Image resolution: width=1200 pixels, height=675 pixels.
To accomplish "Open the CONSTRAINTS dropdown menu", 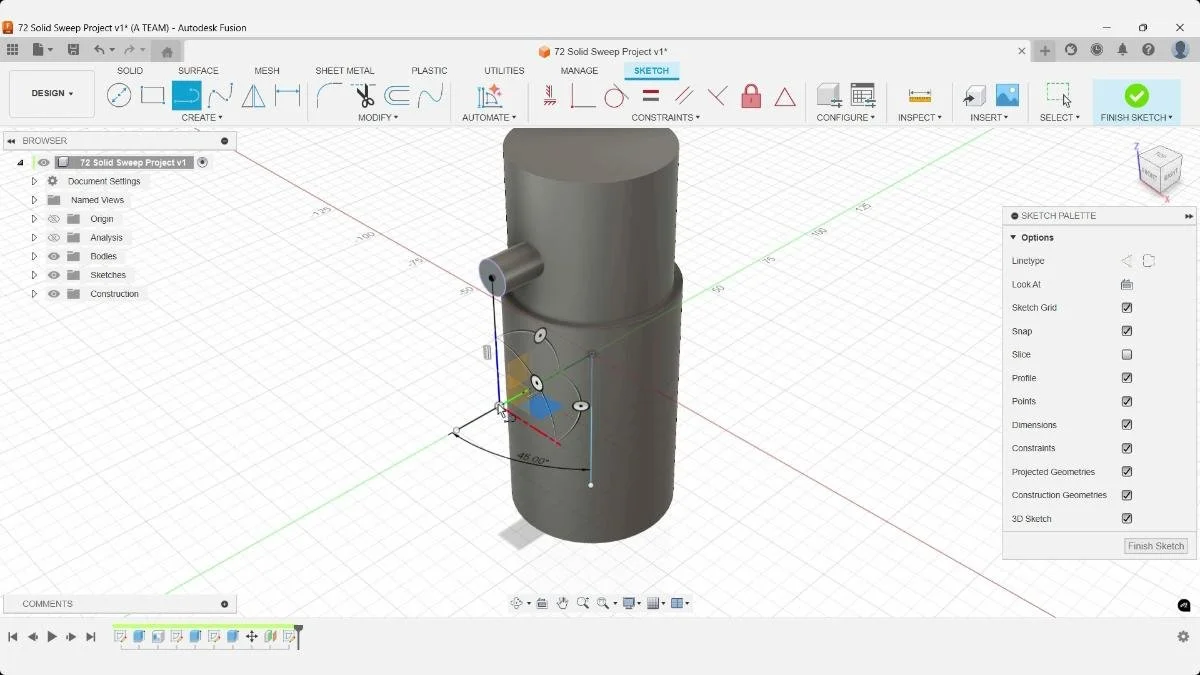I will coord(666,118).
